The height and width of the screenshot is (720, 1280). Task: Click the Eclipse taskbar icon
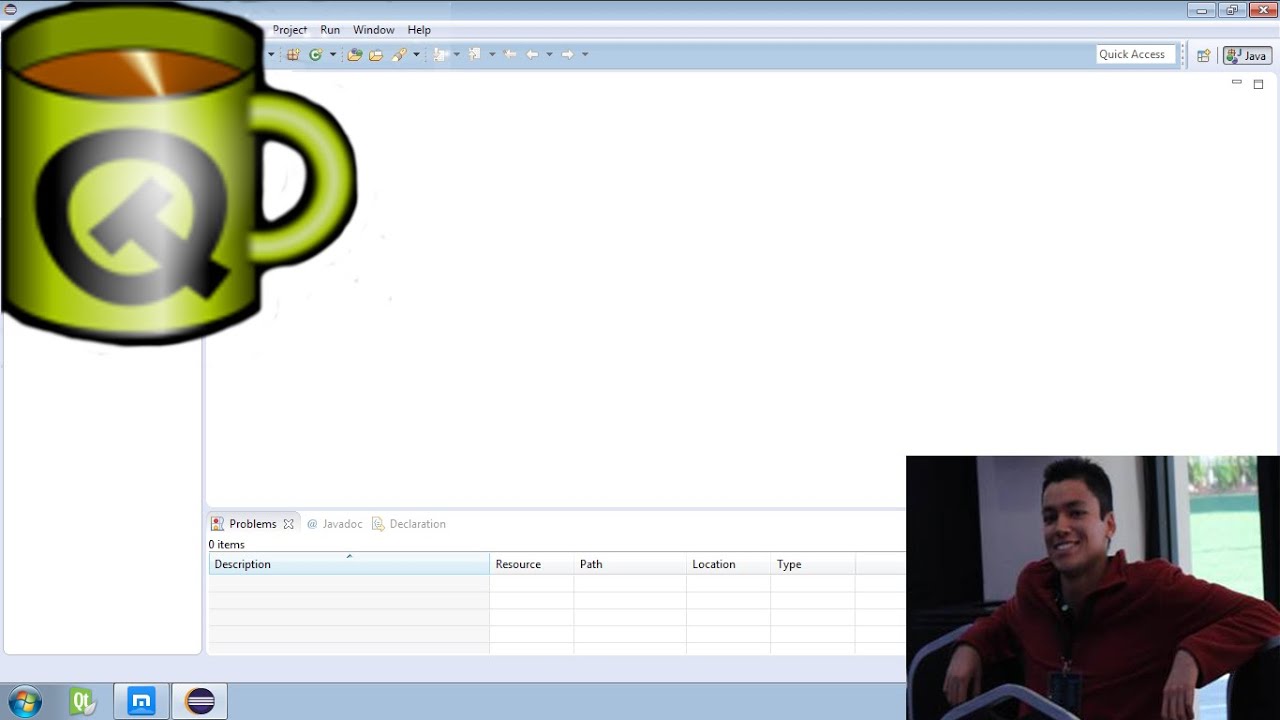[200, 702]
